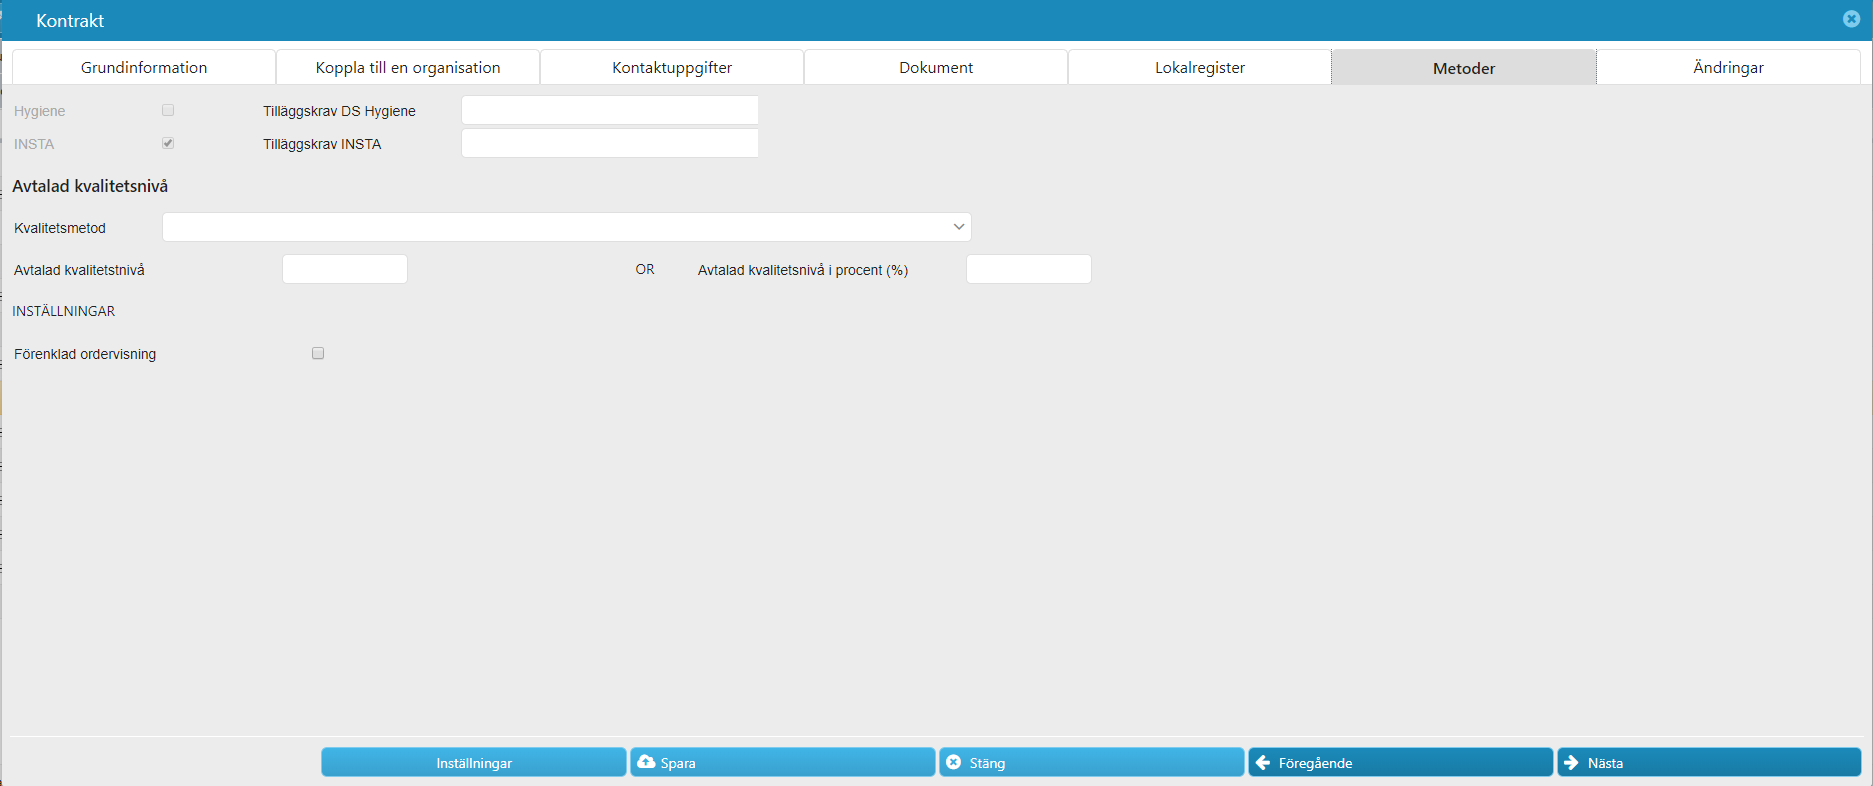Save with the Spara button
Viewport: 1873px width, 786px height.
783,762
